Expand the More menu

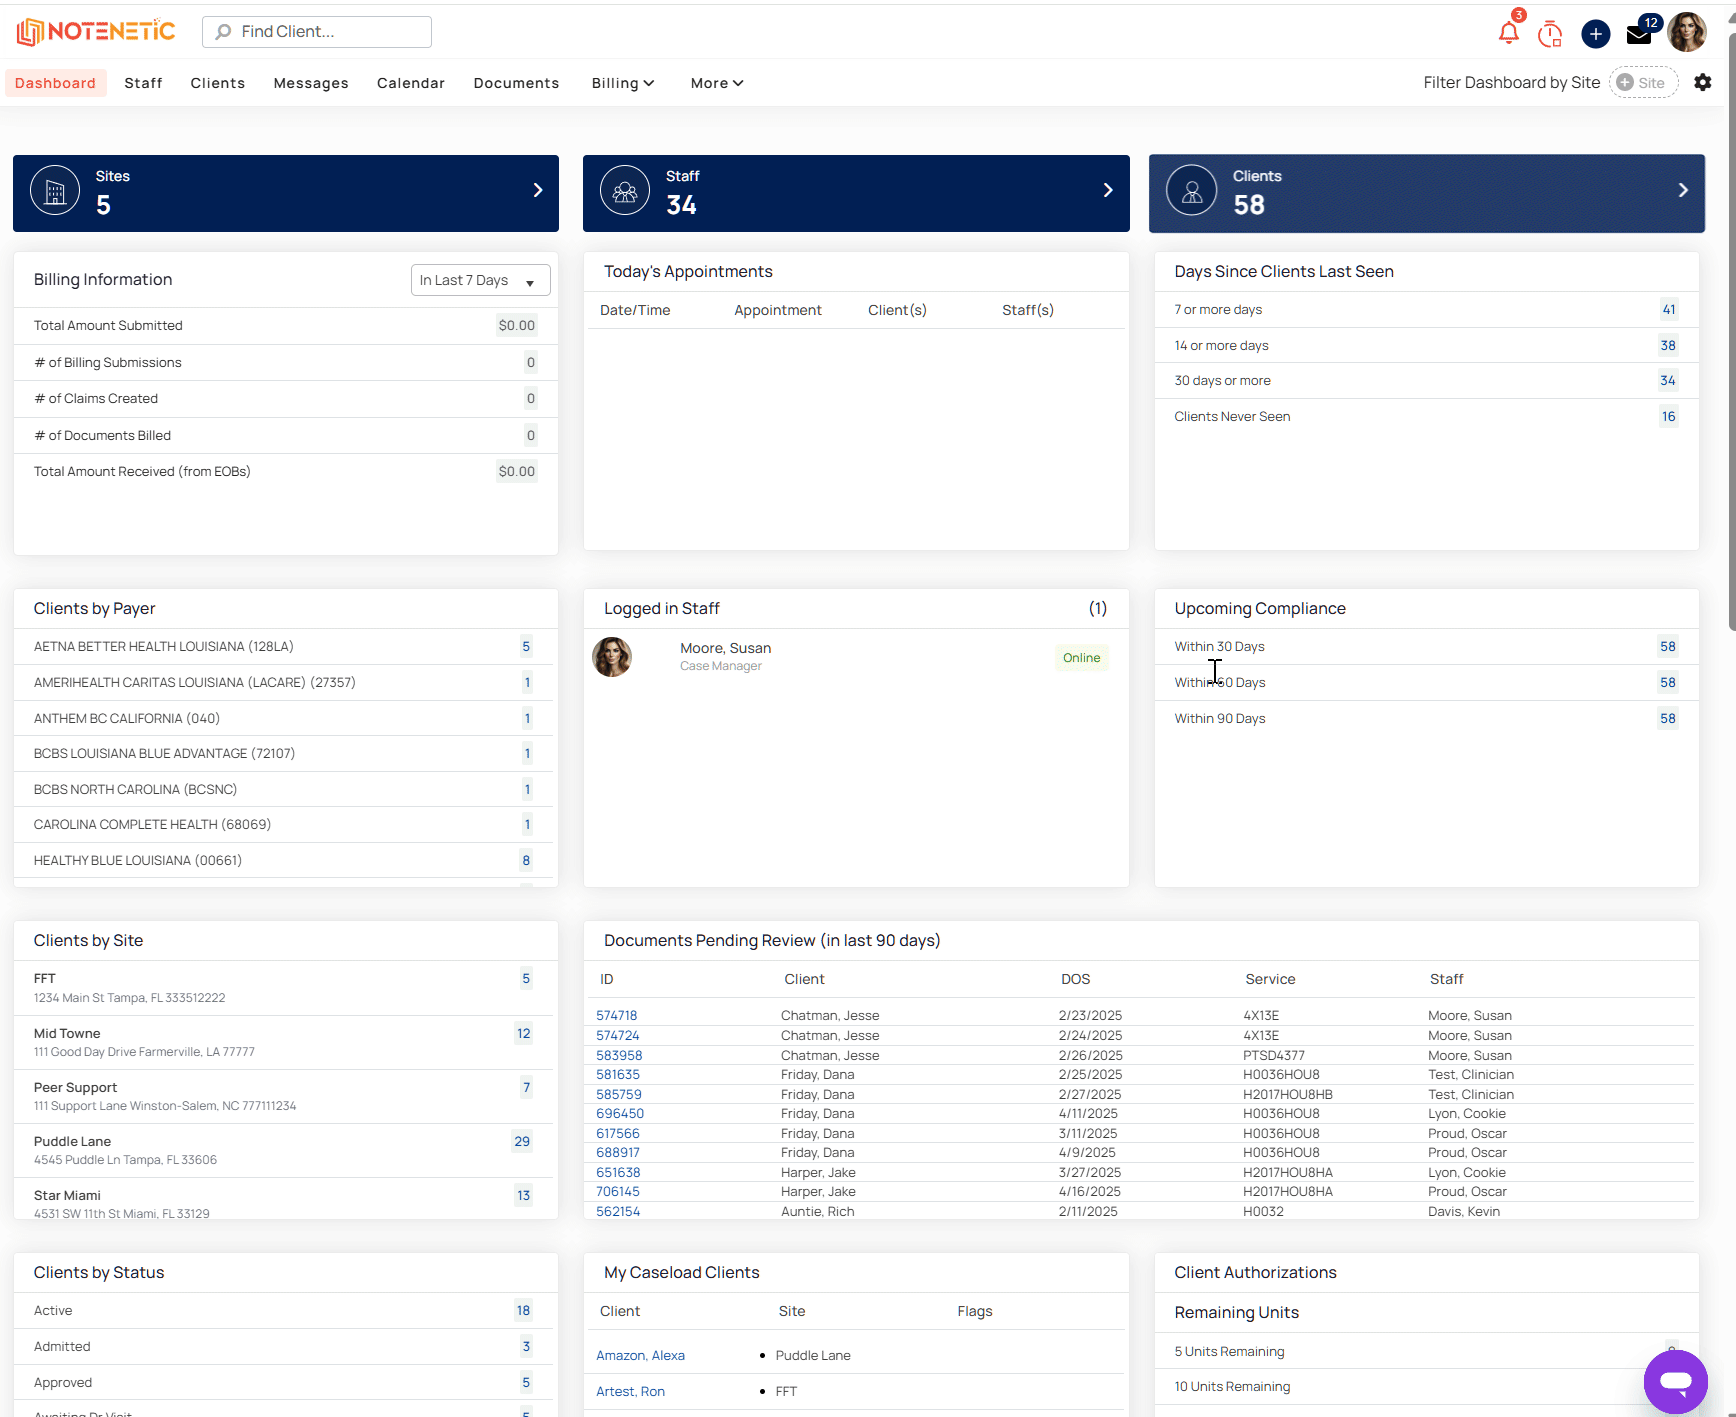click(716, 83)
